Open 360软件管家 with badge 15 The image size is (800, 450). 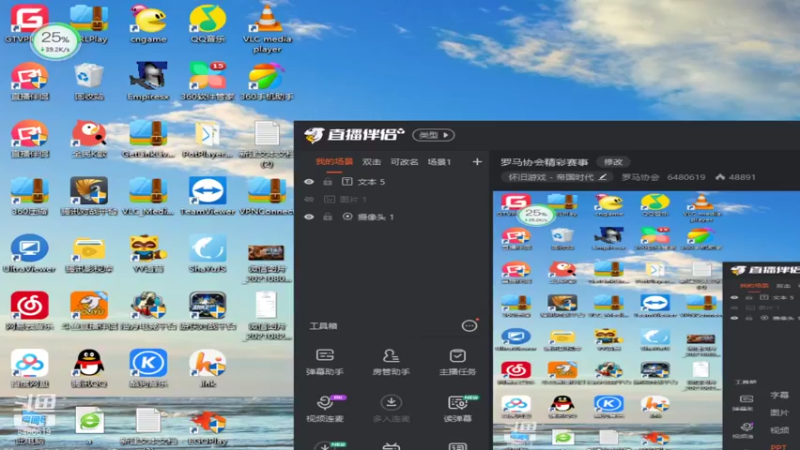click(207, 82)
